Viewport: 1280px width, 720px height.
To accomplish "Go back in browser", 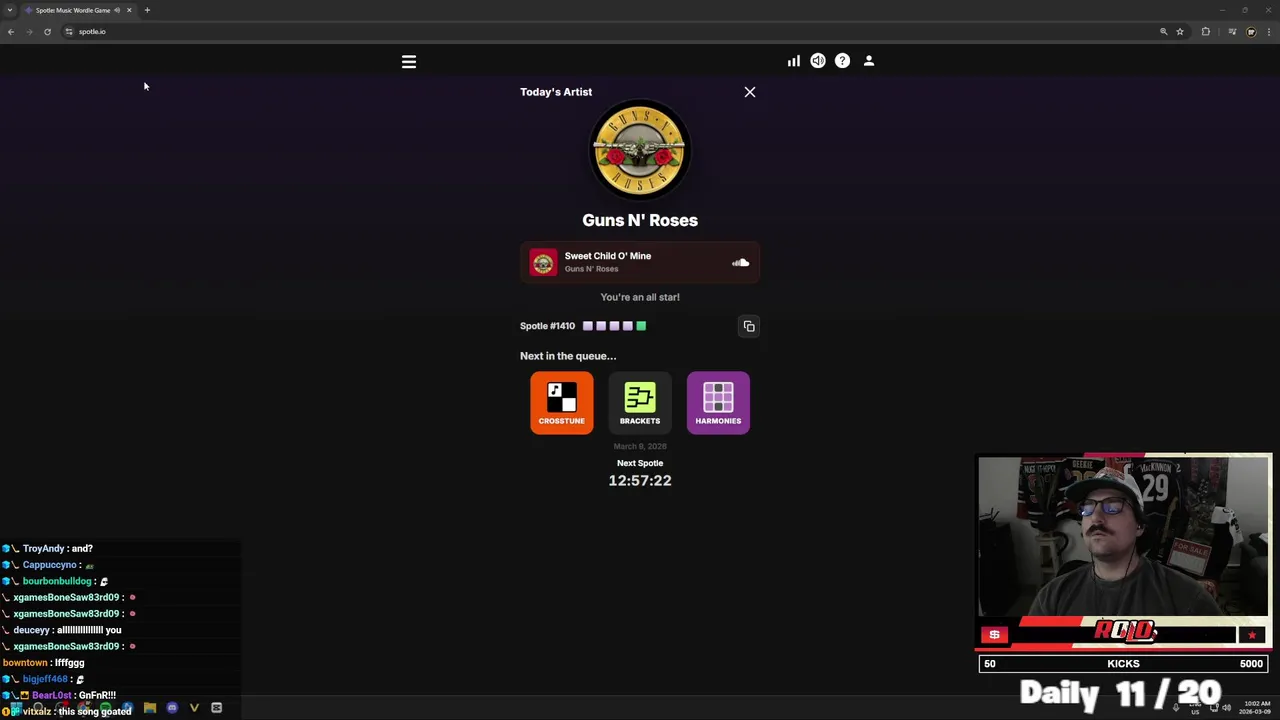I will (11, 32).
